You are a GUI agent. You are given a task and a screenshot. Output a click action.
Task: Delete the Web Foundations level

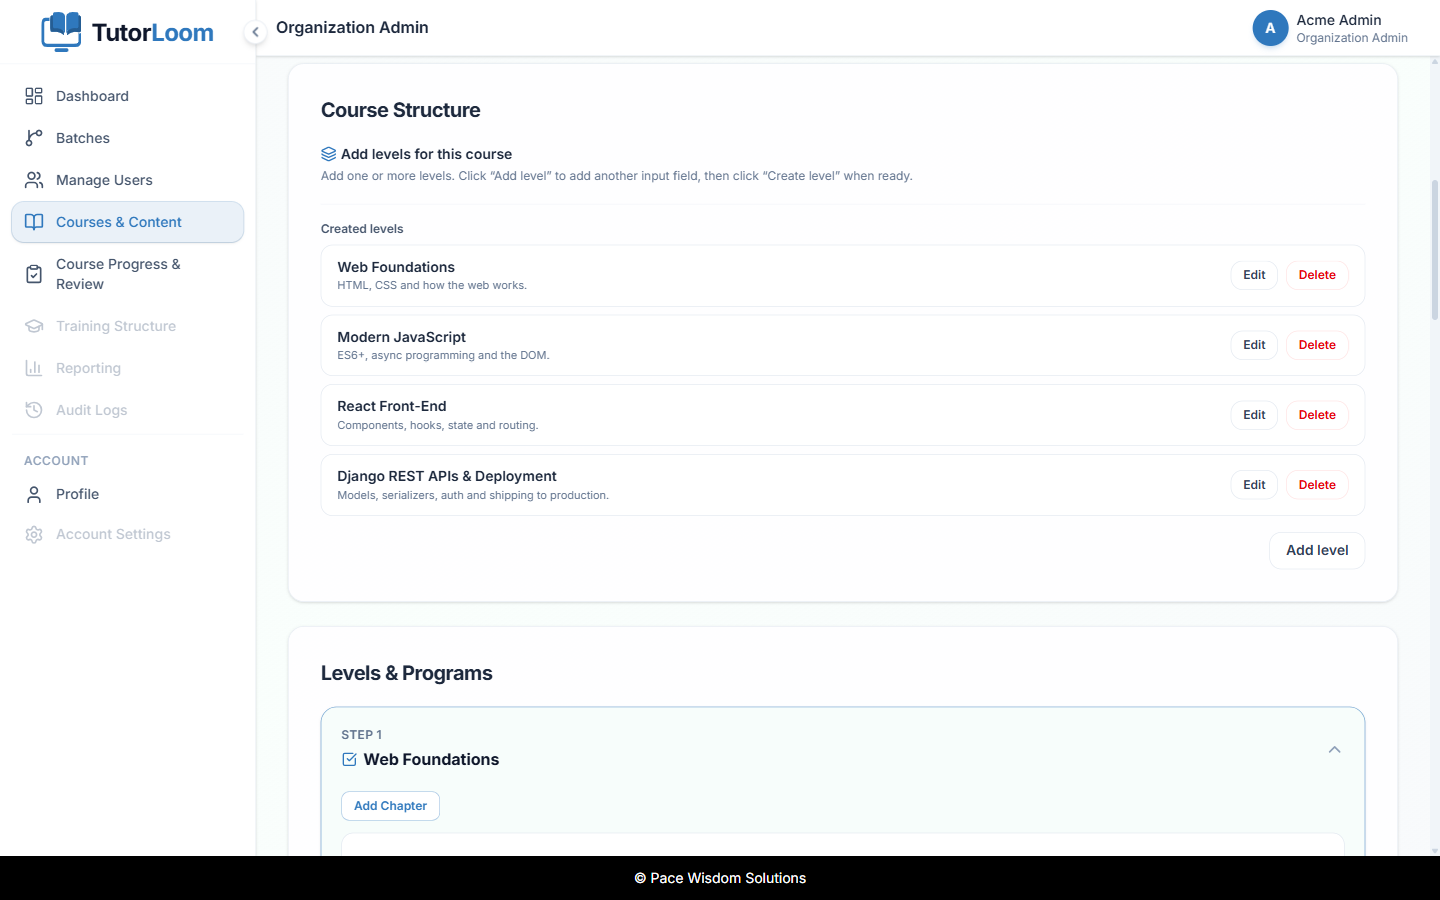pyautogui.click(x=1317, y=275)
